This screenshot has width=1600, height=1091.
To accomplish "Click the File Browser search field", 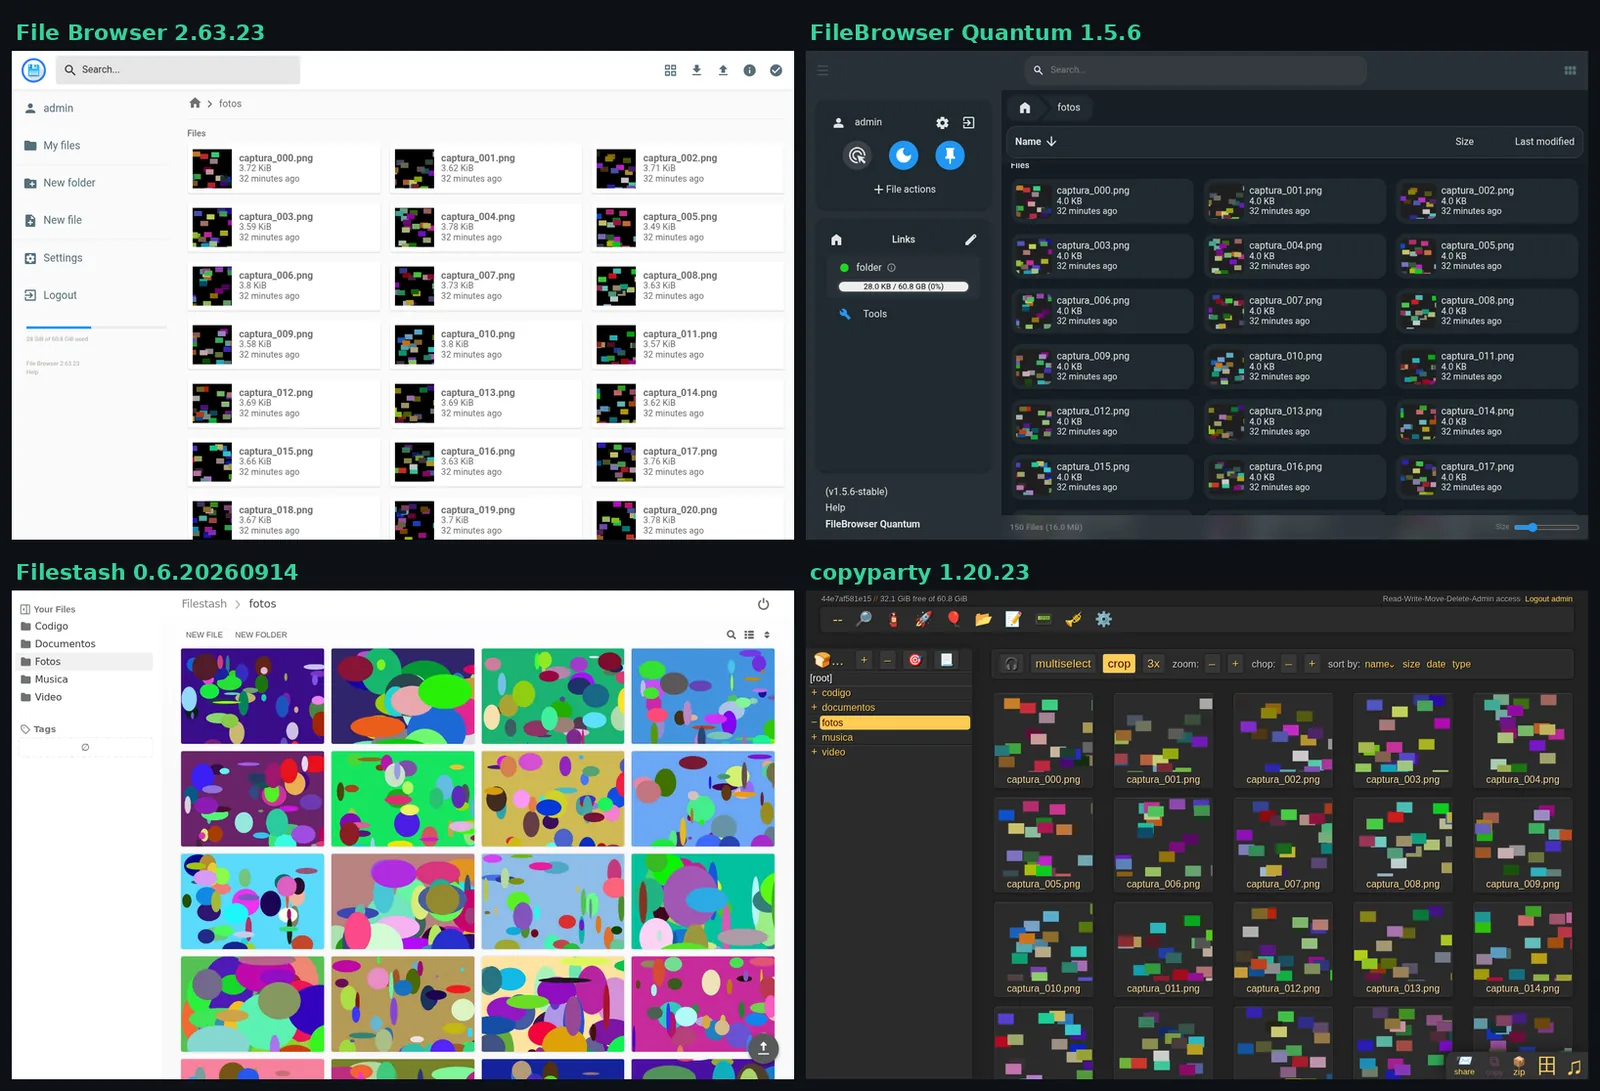I will tap(178, 70).
